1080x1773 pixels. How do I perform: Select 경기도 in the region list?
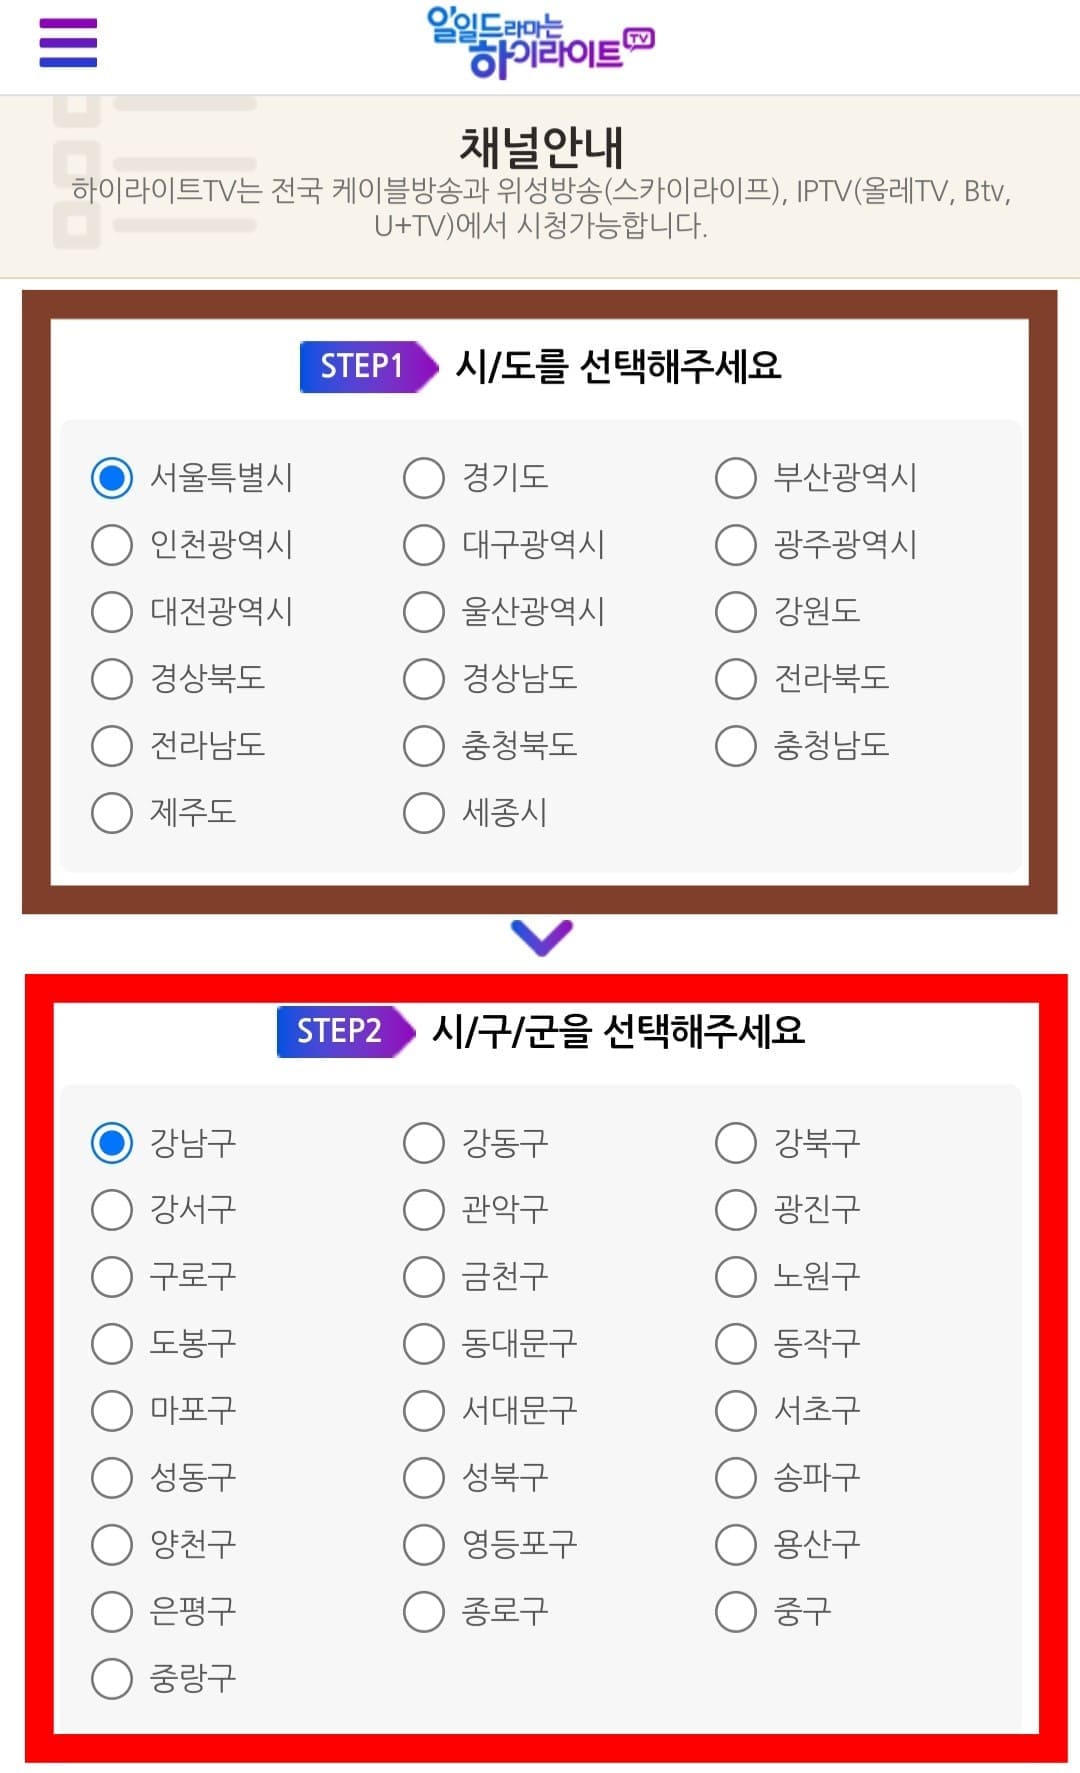421,478
